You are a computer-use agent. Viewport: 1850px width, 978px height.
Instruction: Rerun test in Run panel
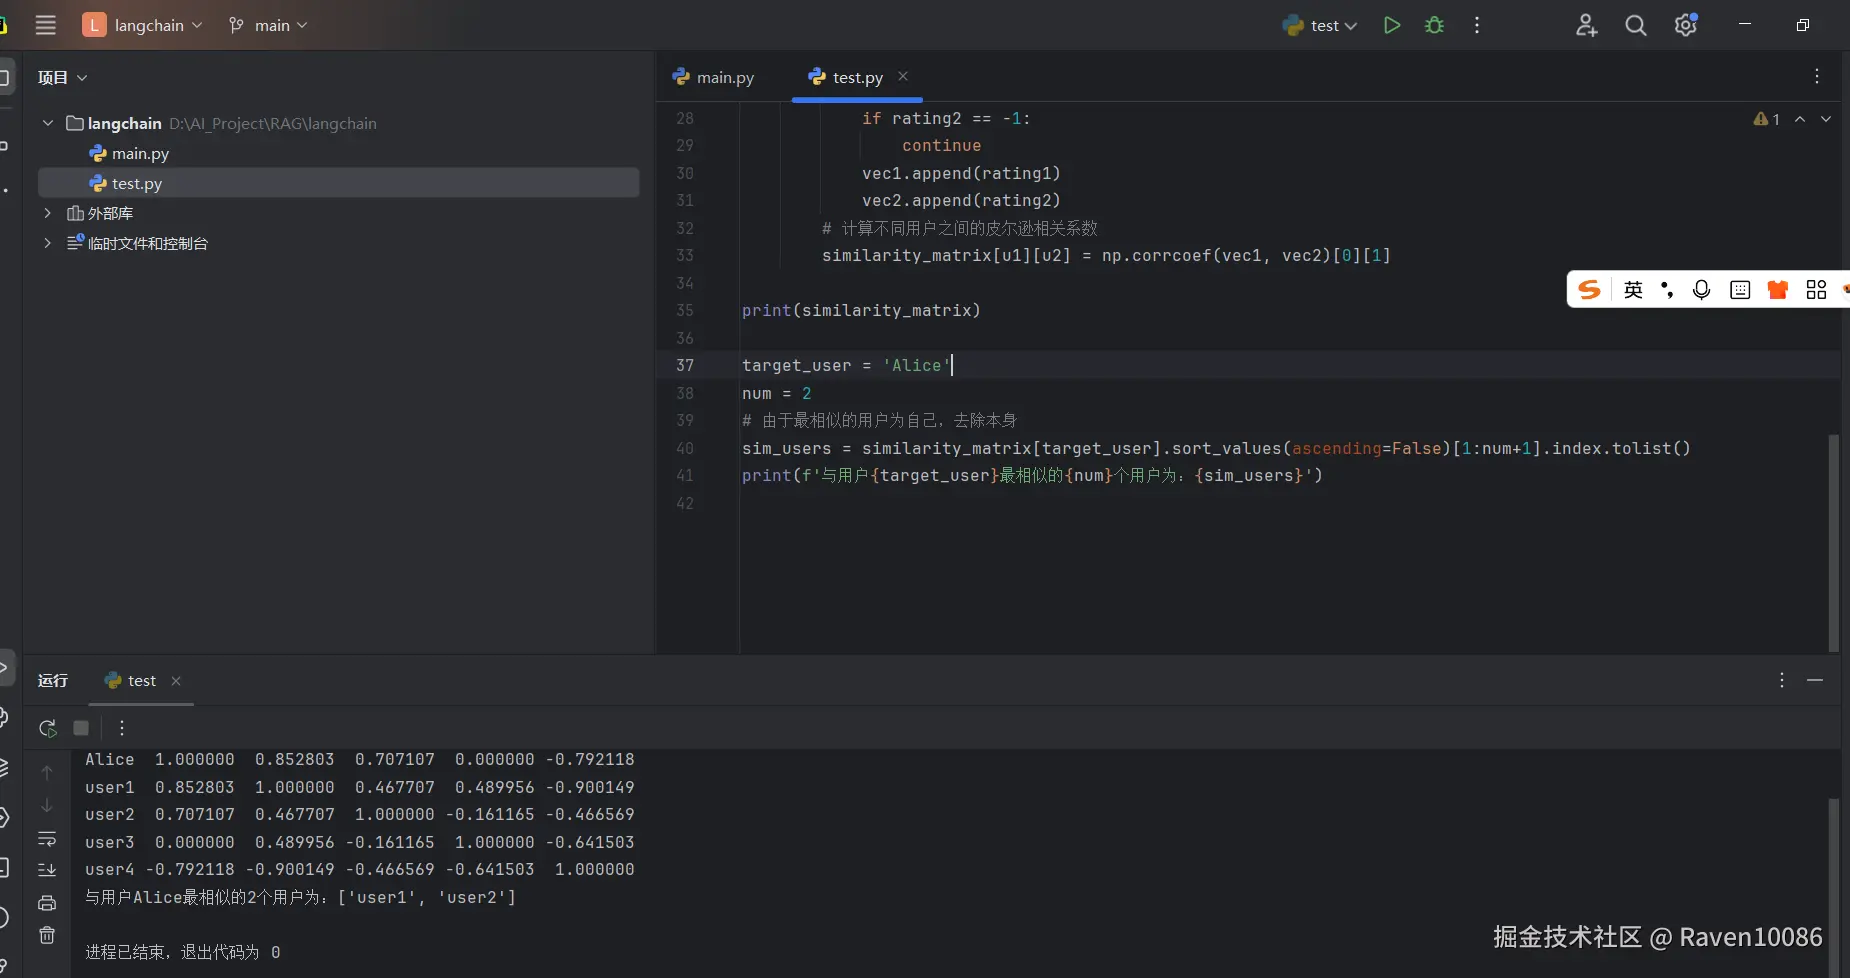[47, 728]
